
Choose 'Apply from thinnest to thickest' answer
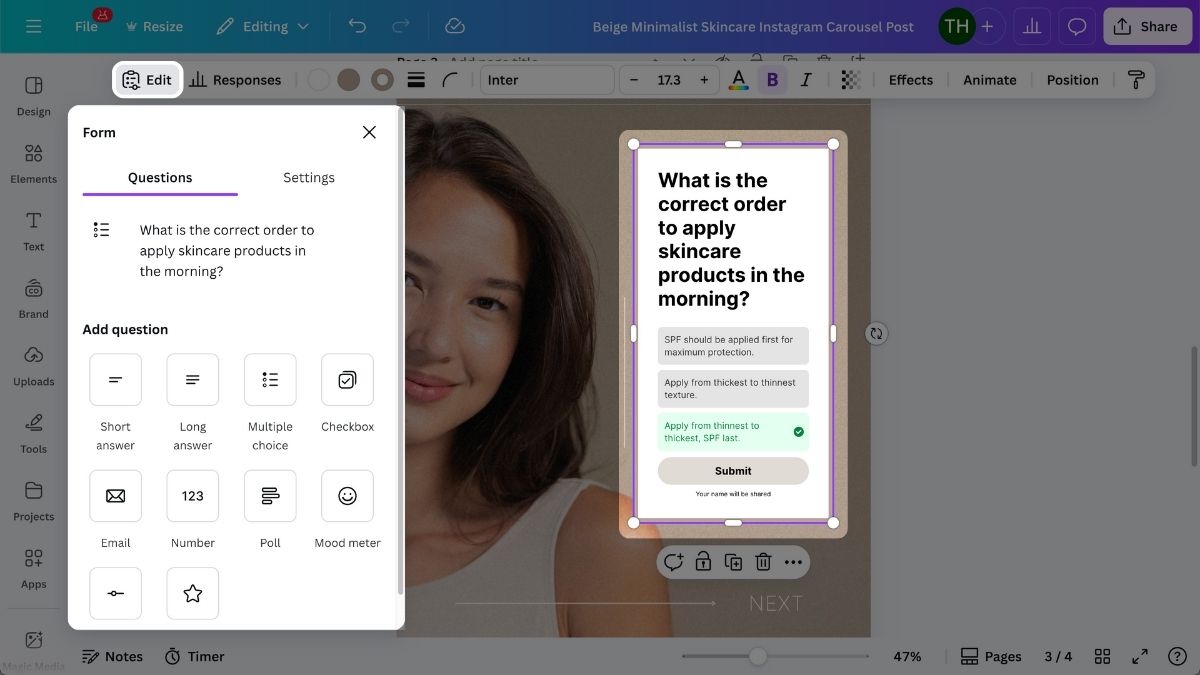coord(733,432)
